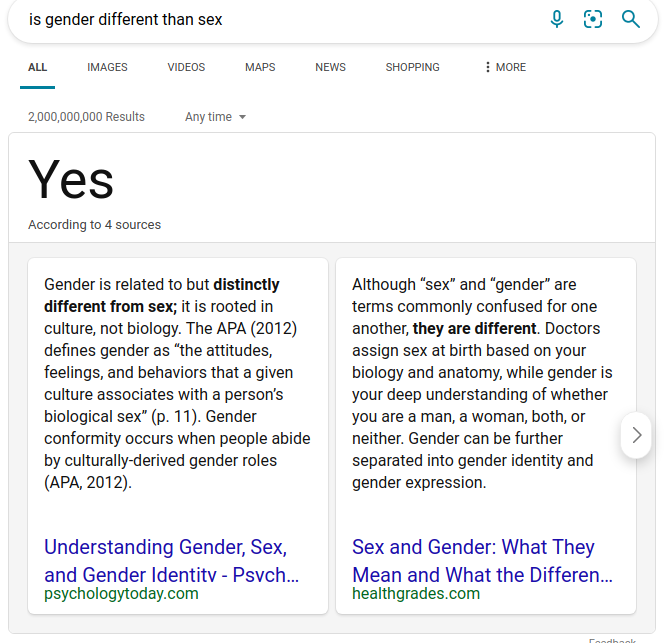Go to the NEWS tab
Screen dimensions: 665x643
[330, 67]
